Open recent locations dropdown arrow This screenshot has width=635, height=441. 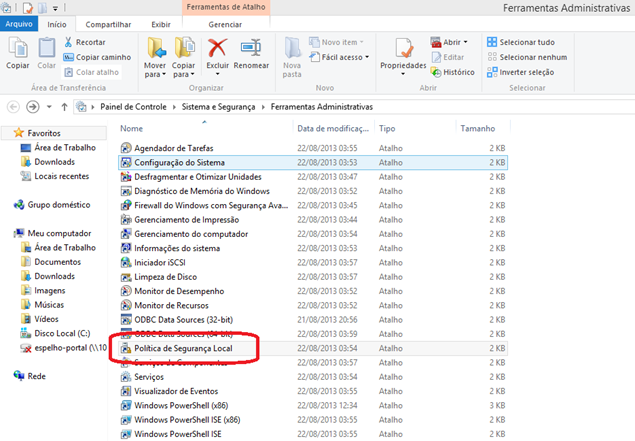49,107
